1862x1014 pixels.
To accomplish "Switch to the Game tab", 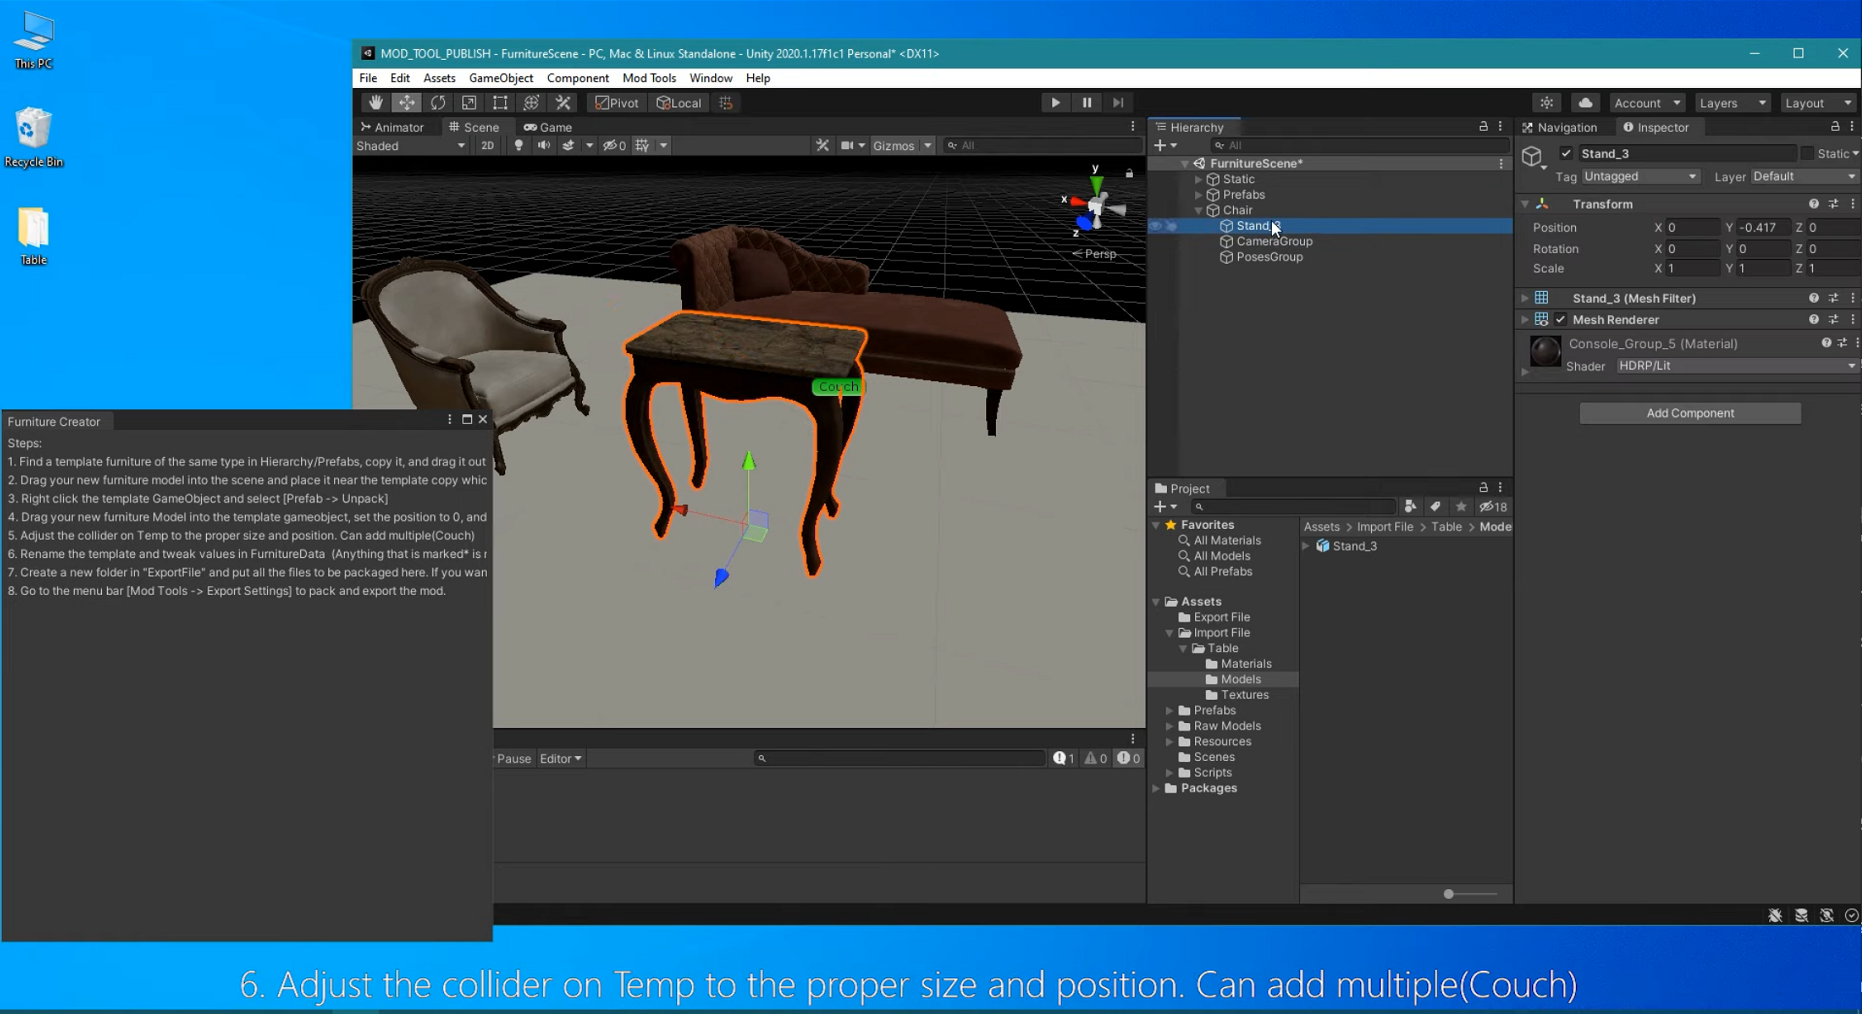I will [548, 127].
